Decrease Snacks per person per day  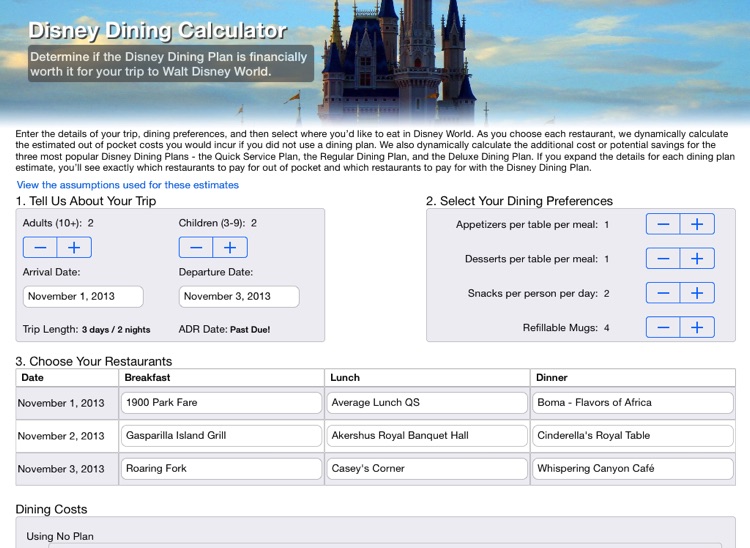(663, 293)
